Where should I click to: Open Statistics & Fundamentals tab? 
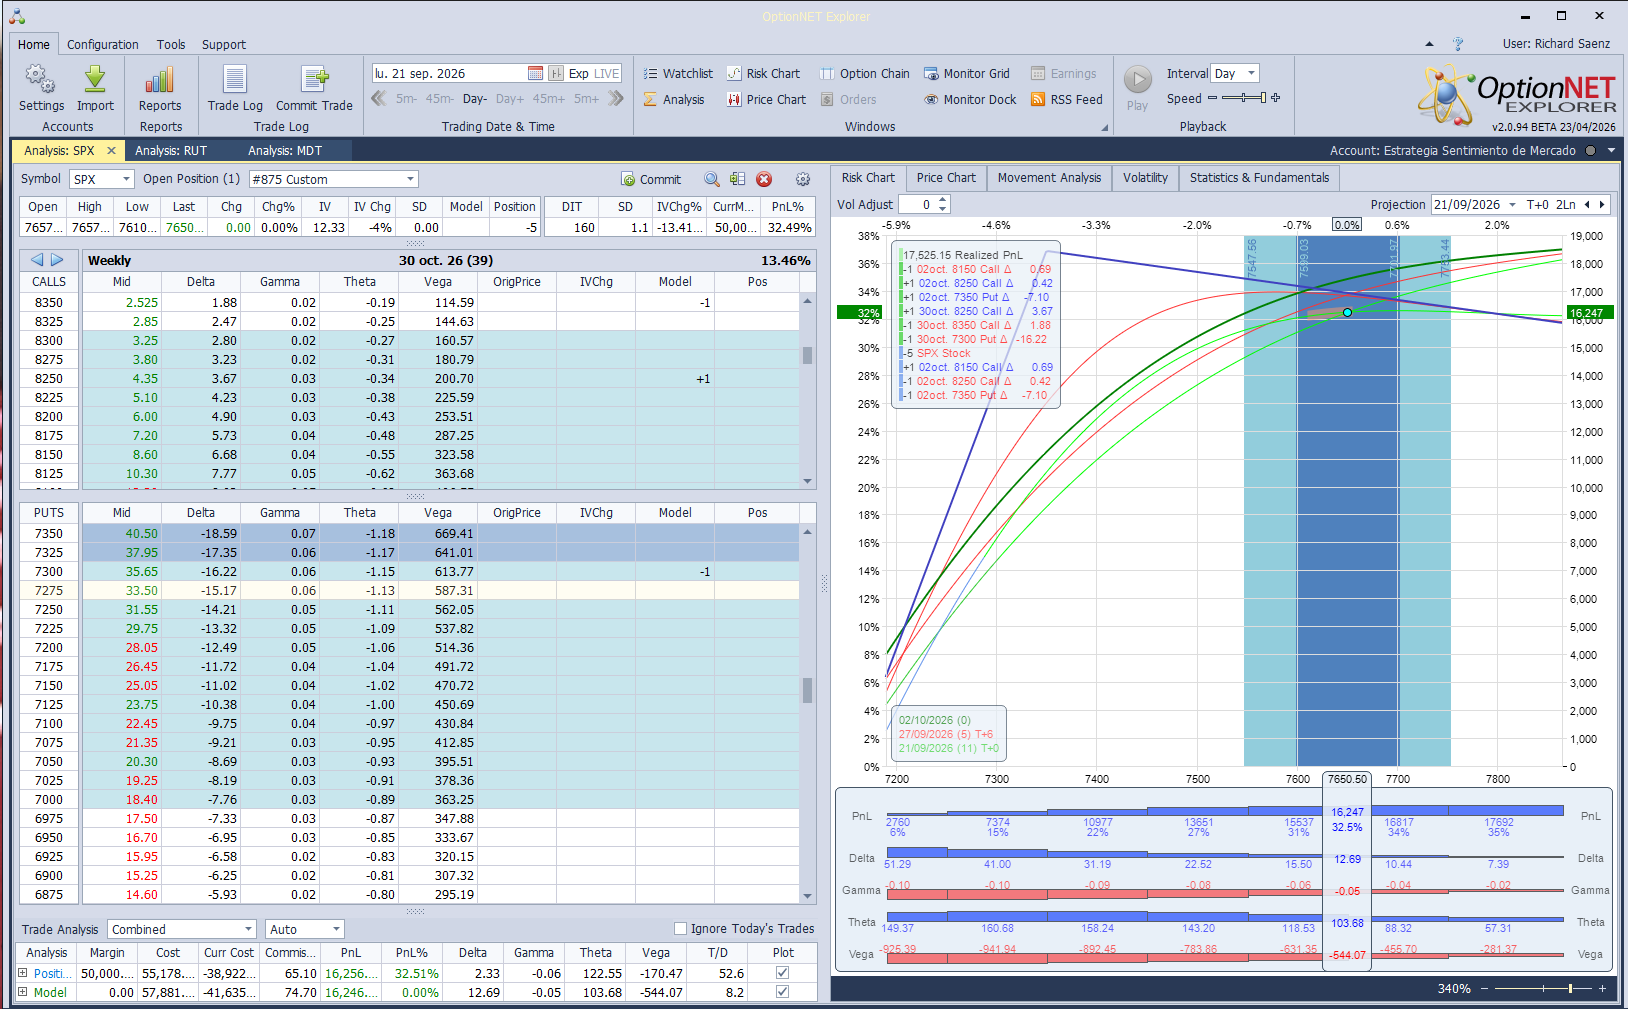coord(1259,178)
